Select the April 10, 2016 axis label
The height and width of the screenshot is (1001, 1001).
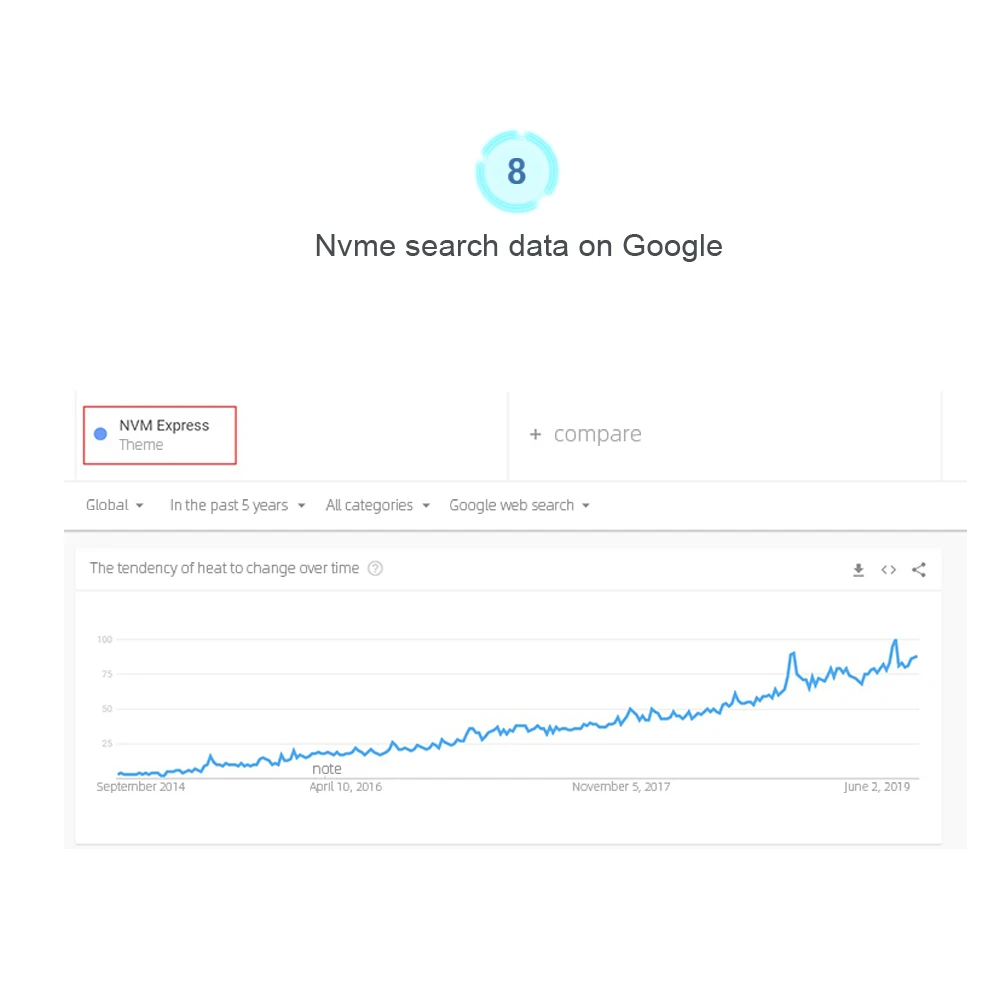pos(345,786)
